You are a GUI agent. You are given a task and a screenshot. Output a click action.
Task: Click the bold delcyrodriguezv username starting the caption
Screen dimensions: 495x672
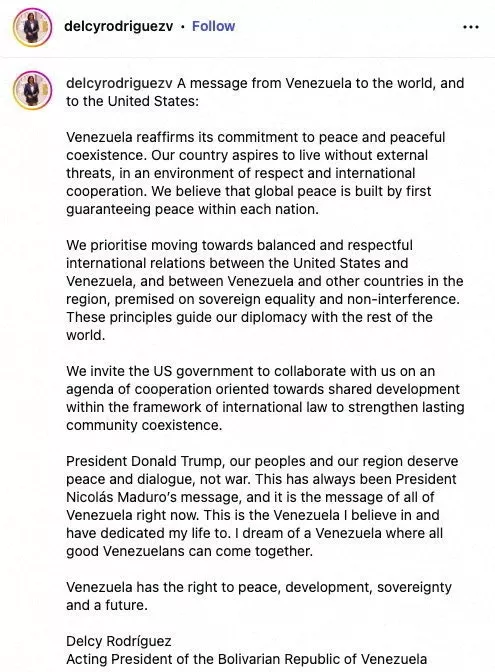(x=119, y=83)
